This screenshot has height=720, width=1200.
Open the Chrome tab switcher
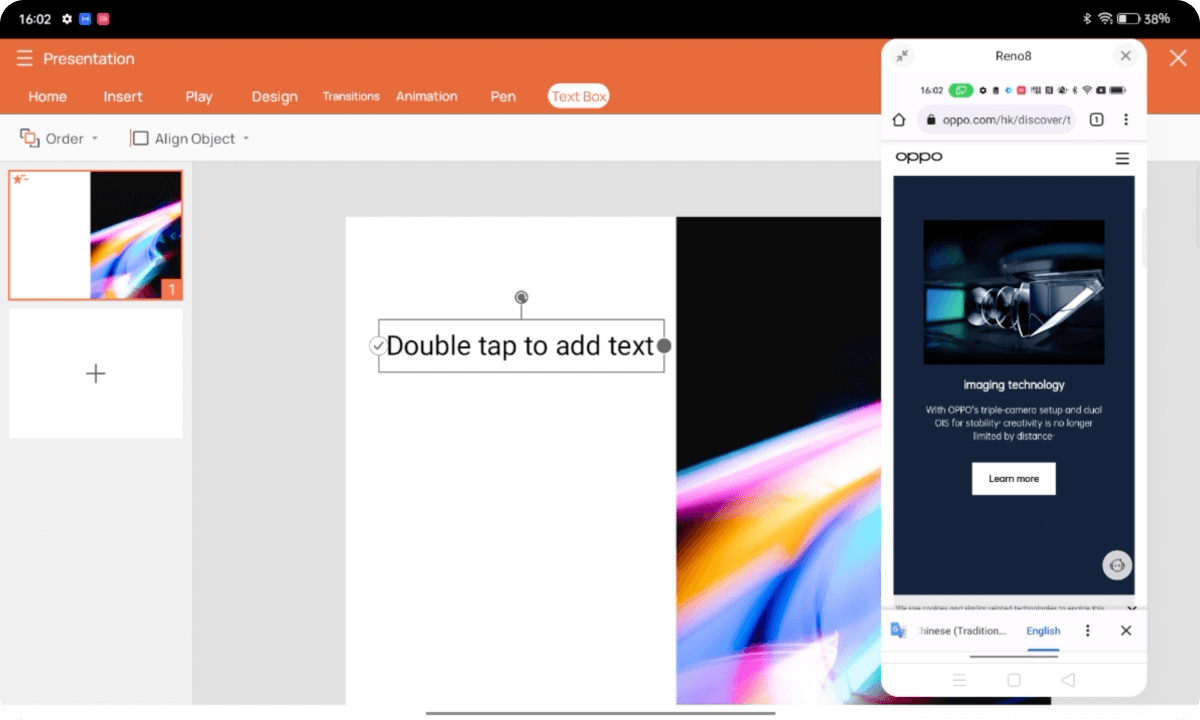click(1096, 119)
